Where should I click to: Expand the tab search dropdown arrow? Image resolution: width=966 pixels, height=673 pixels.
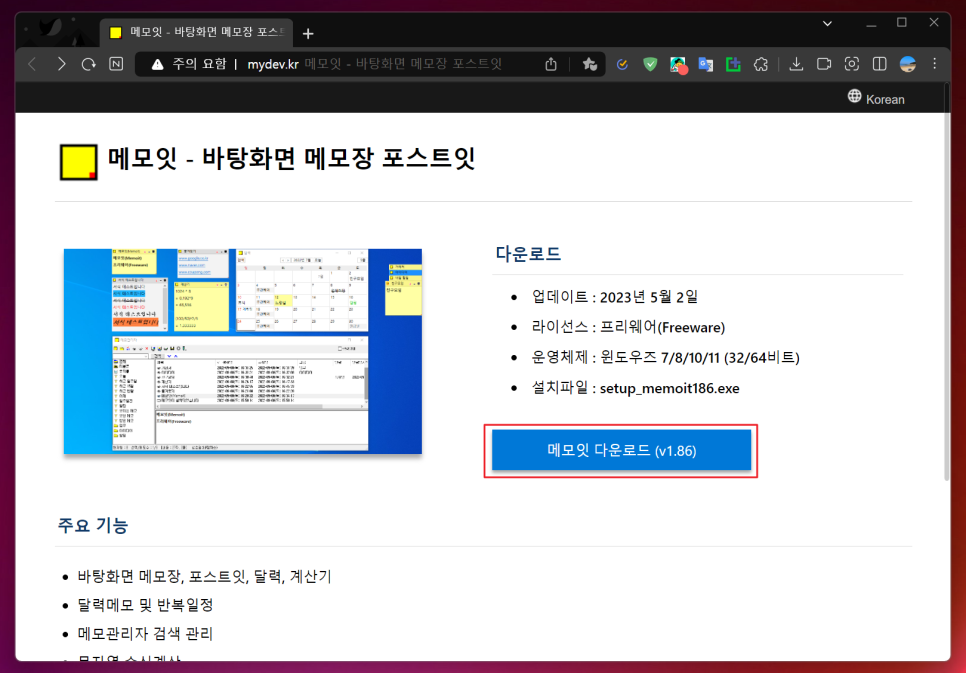pyautogui.click(x=827, y=23)
